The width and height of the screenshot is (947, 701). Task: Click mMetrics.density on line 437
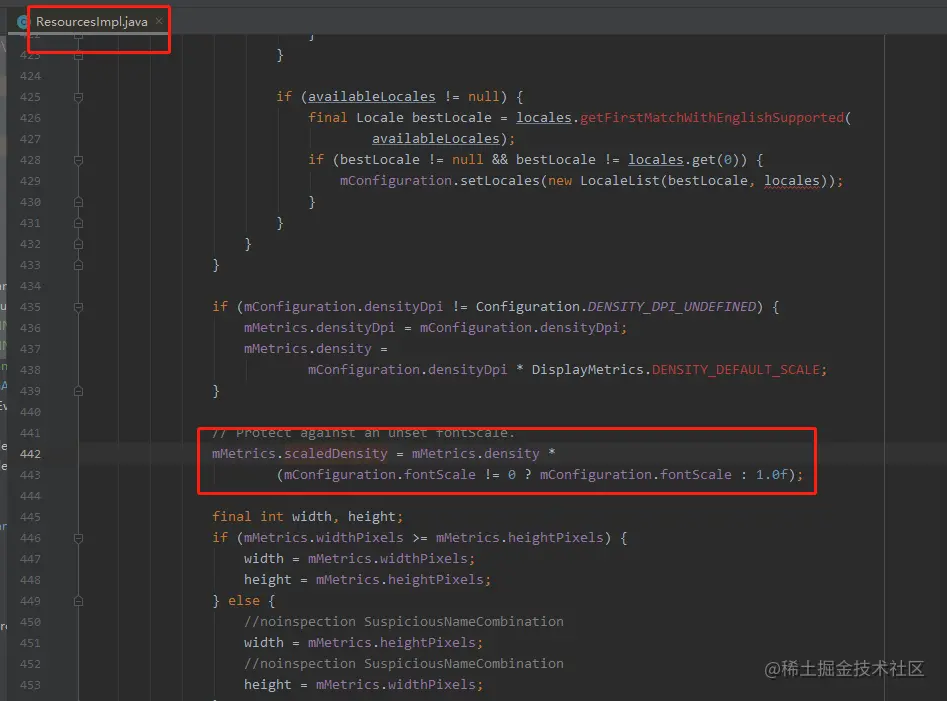(307, 348)
